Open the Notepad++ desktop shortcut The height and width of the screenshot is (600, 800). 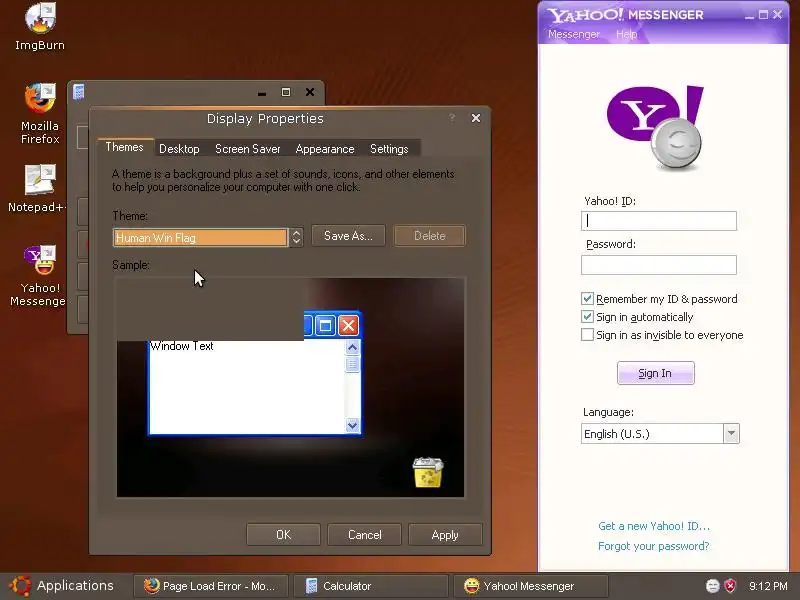pos(37,188)
